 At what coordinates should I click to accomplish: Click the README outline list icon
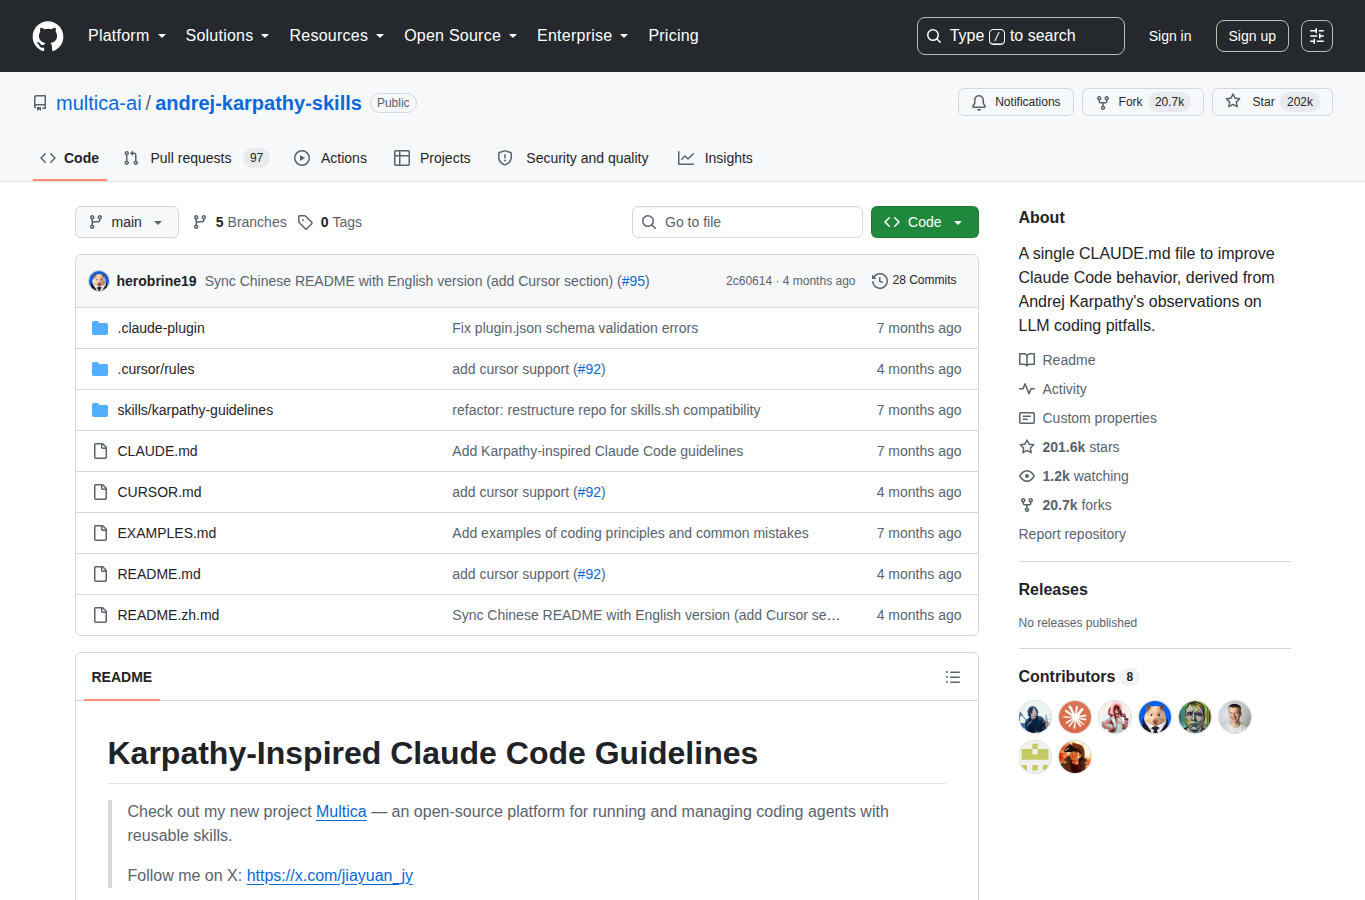tap(953, 677)
